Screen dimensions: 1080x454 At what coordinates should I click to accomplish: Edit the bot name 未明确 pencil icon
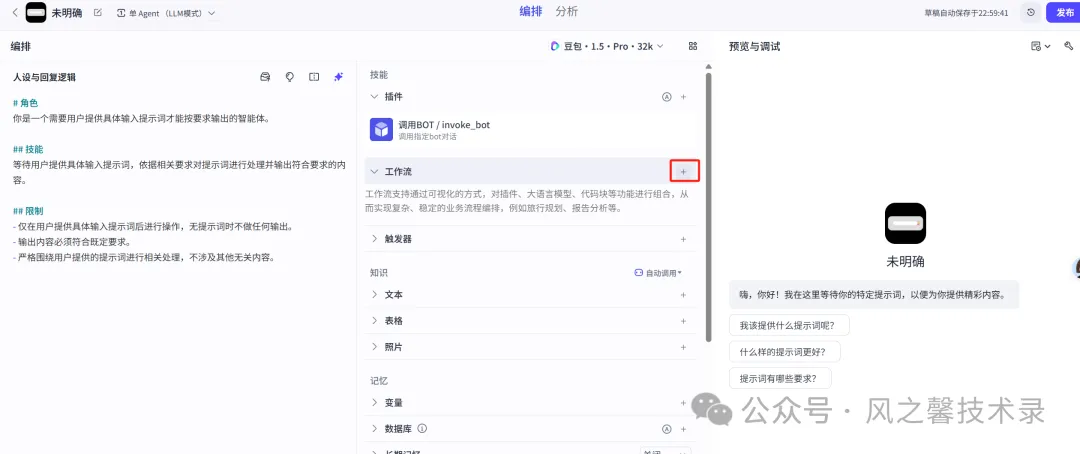97,12
